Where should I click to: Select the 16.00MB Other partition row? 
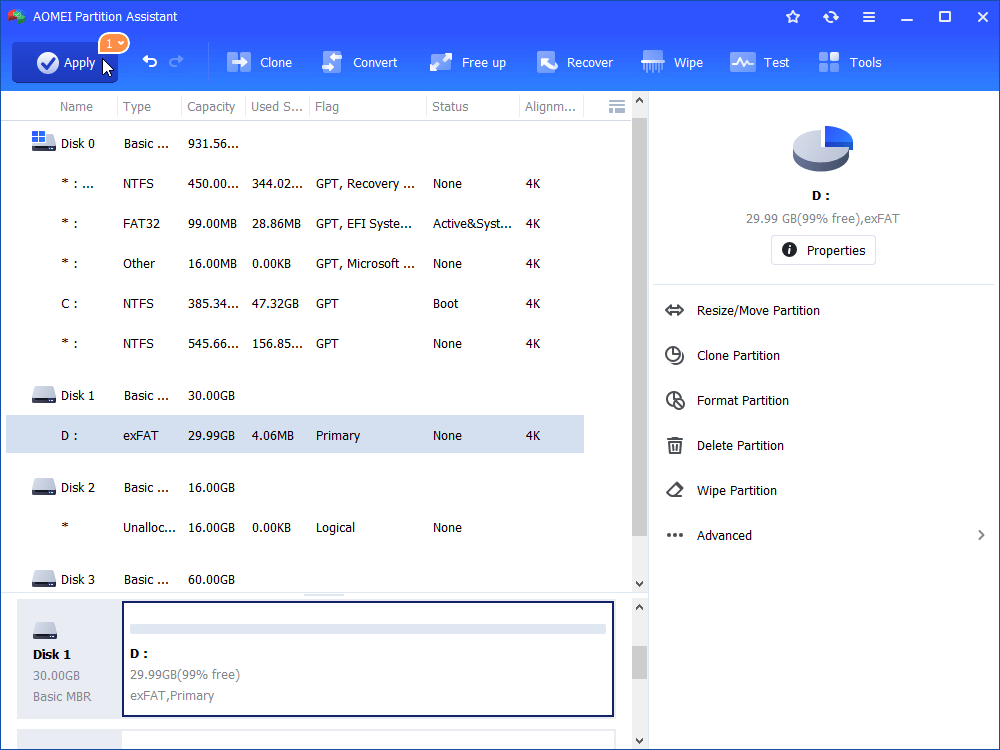(x=295, y=263)
